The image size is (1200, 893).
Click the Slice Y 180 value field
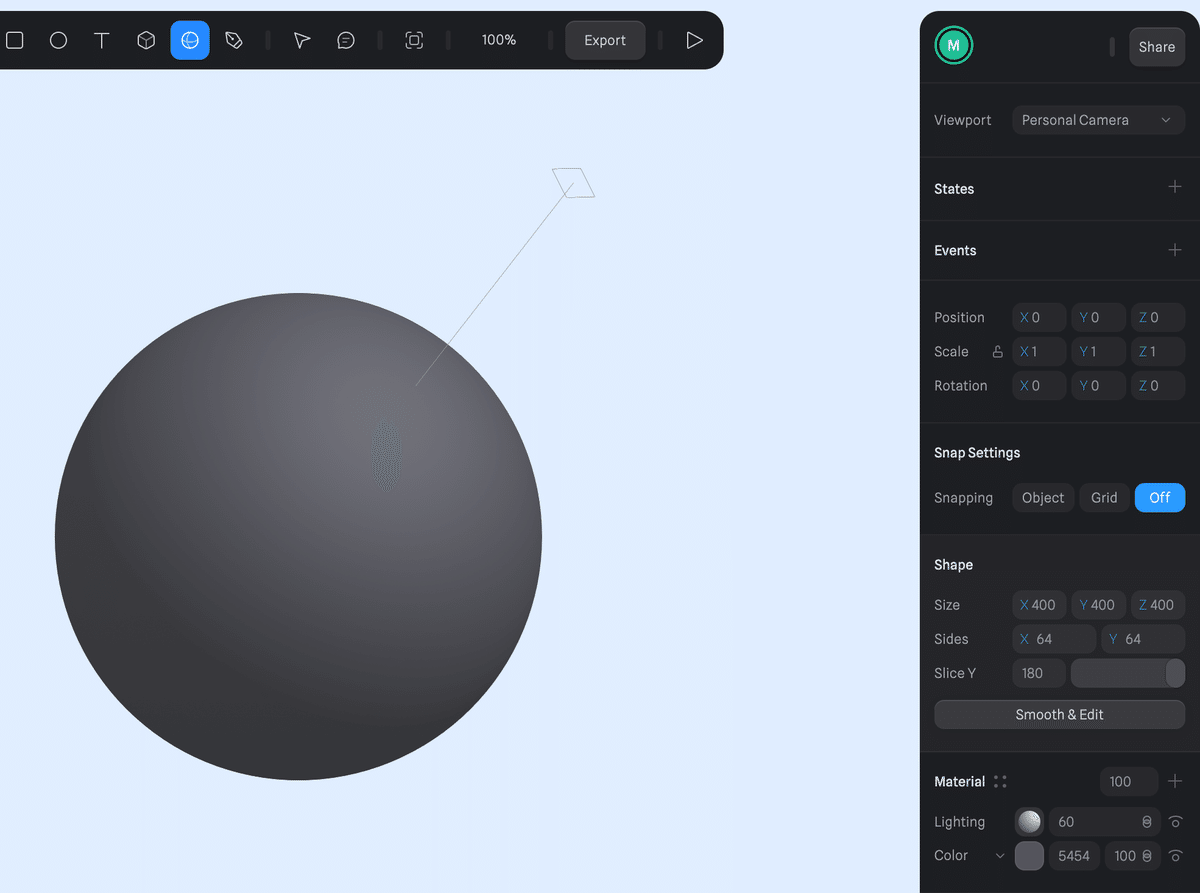[1039, 673]
